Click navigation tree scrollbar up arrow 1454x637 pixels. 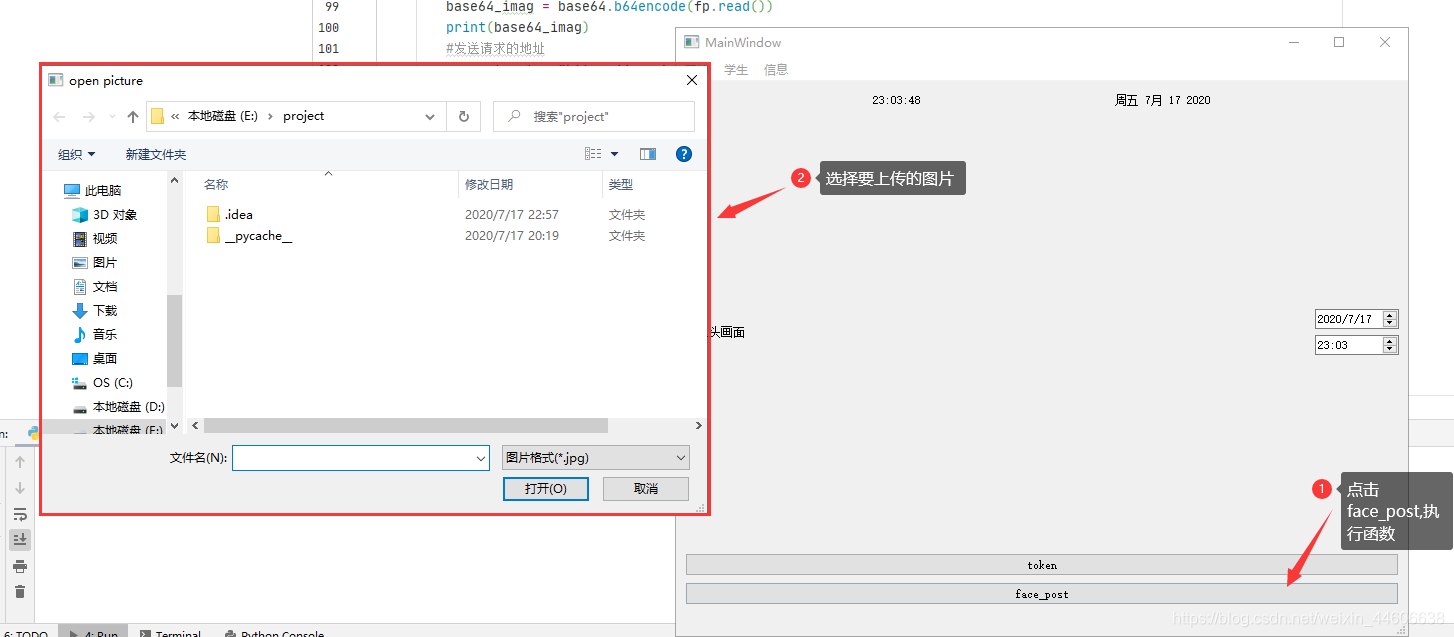(175, 181)
